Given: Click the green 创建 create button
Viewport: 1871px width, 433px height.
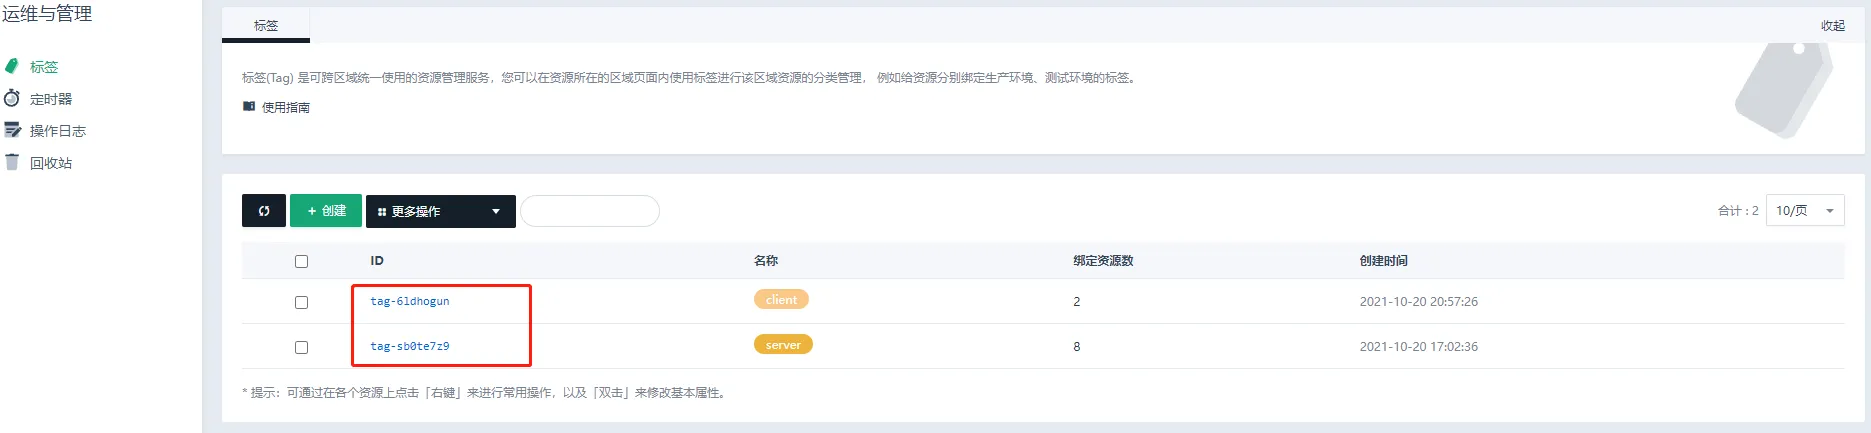Looking at the screenshot, I should point(326,211).
